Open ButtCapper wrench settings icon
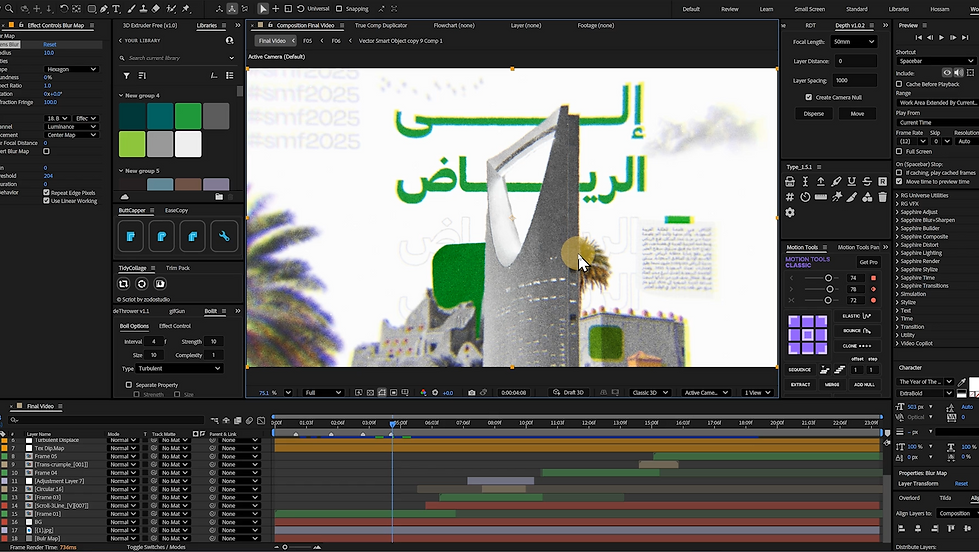This screenshot has height=552, width=979. click(x=224, y=236)
